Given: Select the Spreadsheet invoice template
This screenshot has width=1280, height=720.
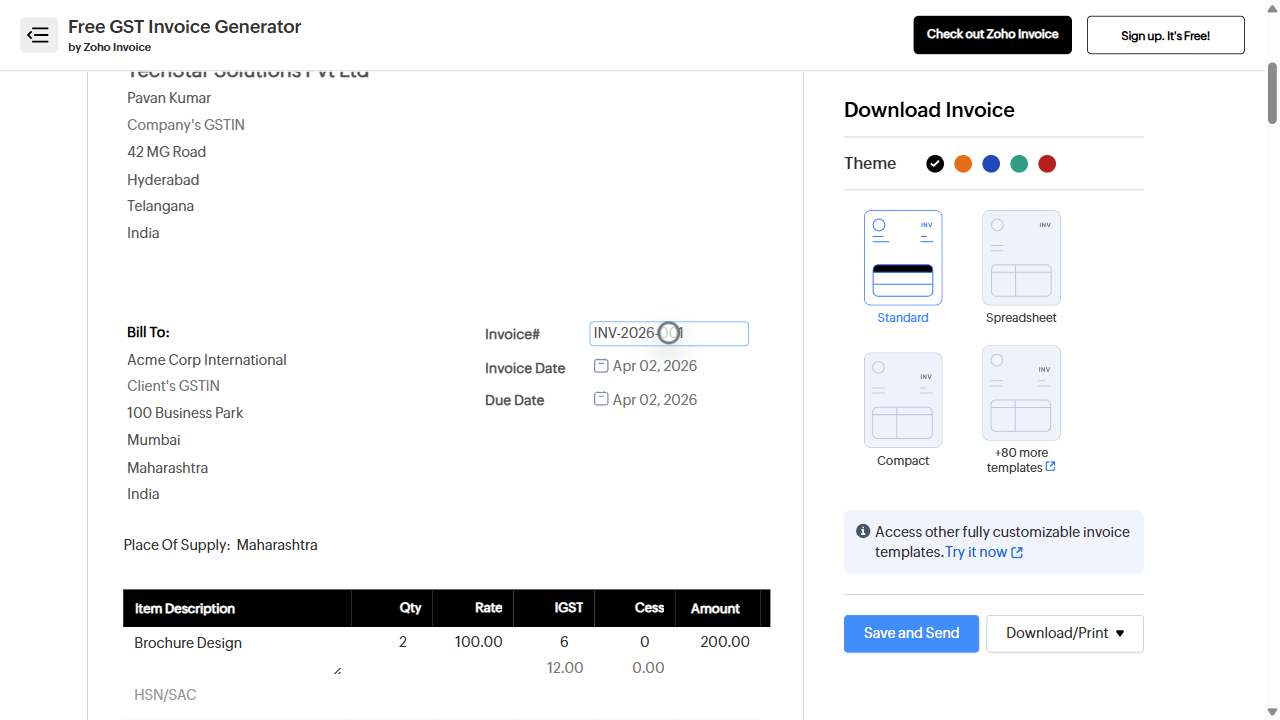Looking at the screenshot, I should (x=1021, y=257).
